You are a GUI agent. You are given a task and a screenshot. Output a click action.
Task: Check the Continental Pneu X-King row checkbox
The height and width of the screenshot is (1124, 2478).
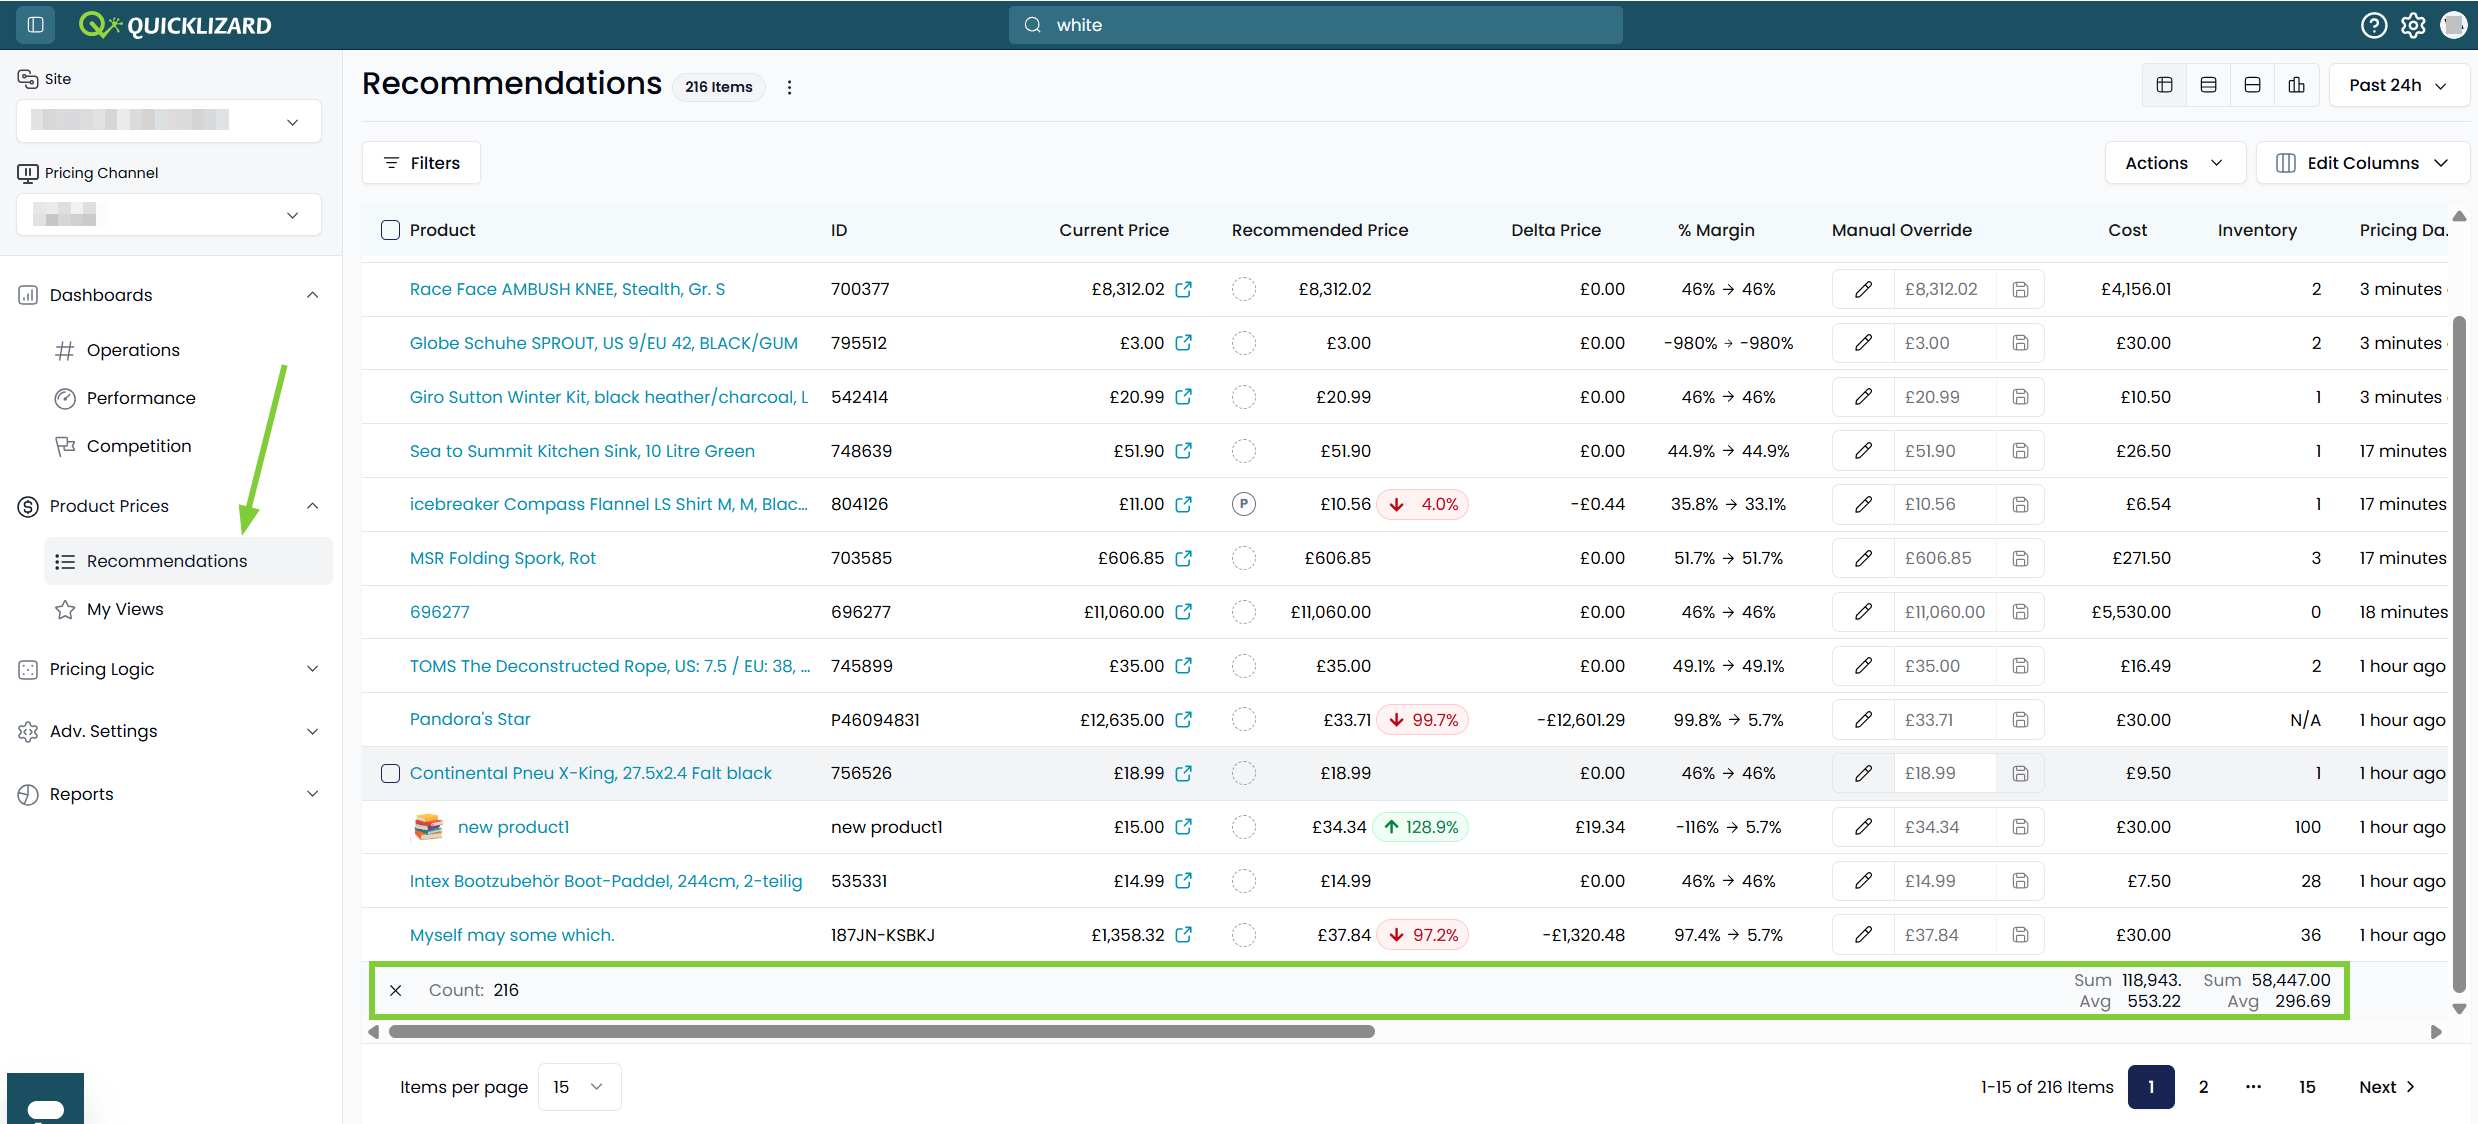tap(391, 773)
